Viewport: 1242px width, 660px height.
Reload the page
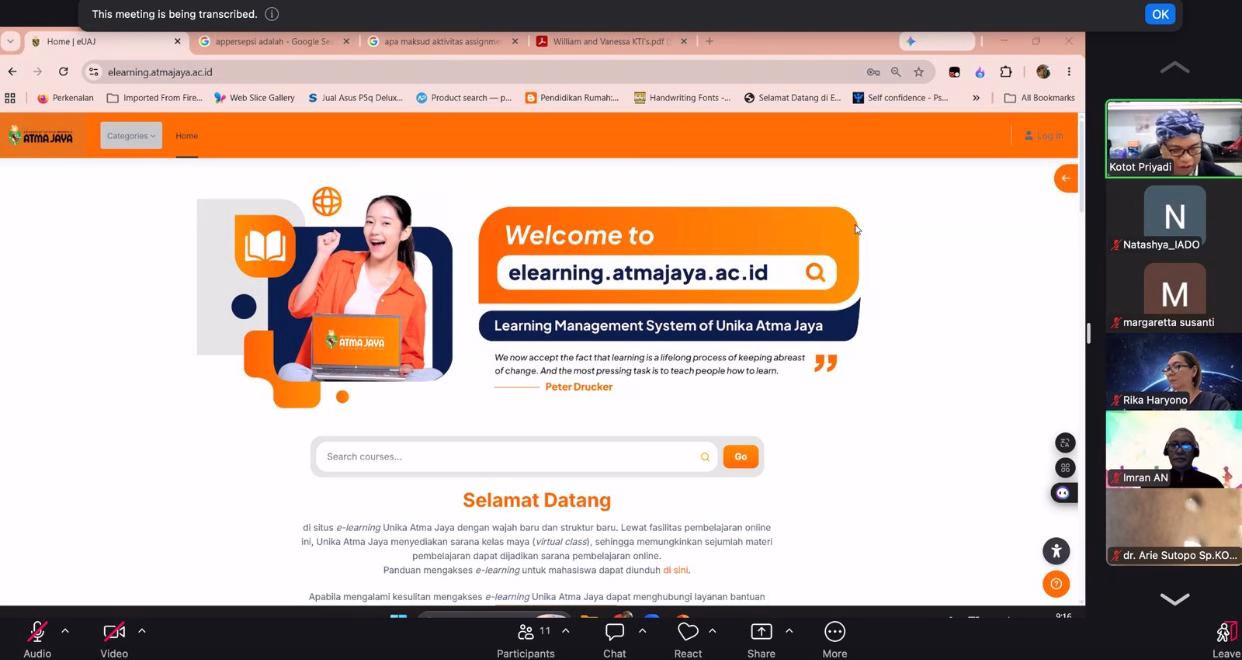pos(63,72)
